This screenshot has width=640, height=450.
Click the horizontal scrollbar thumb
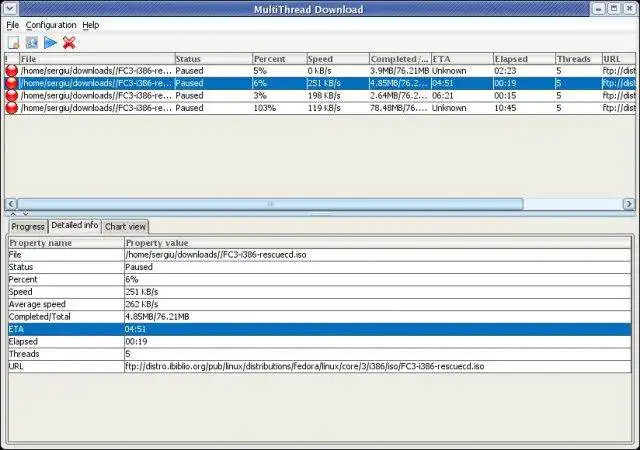click(270, 204)
